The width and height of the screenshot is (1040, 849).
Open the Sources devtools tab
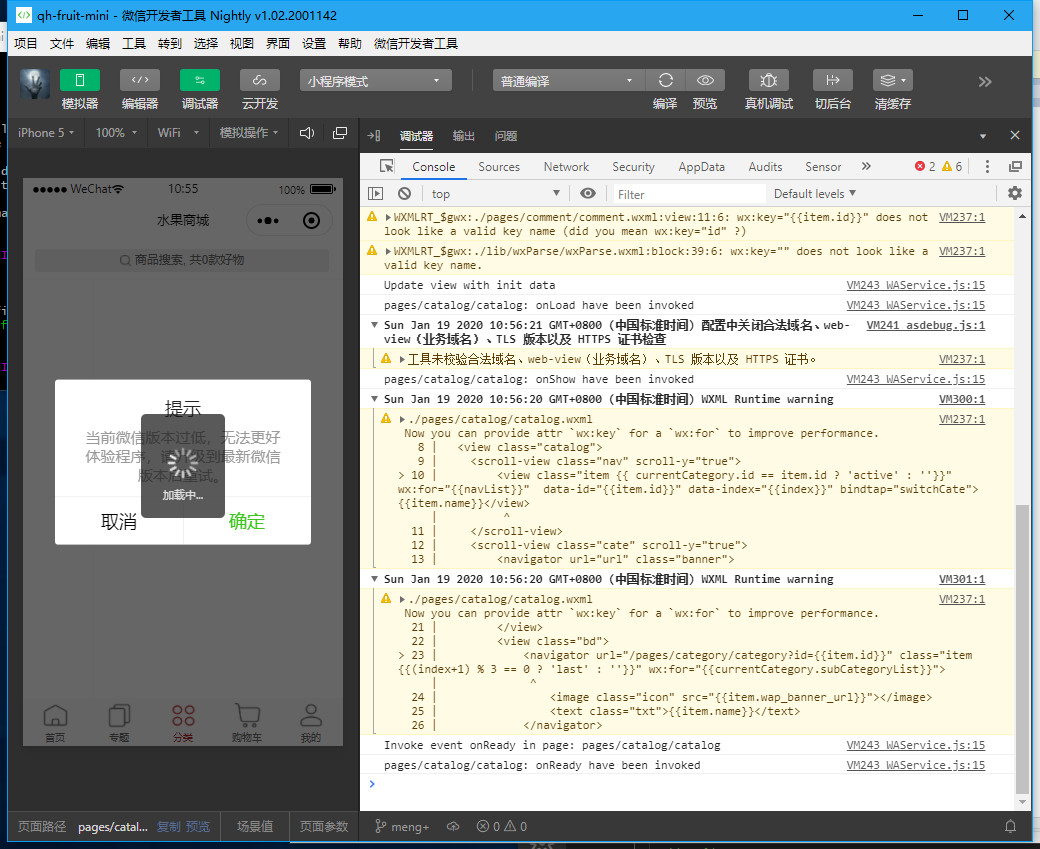(499, 167)
